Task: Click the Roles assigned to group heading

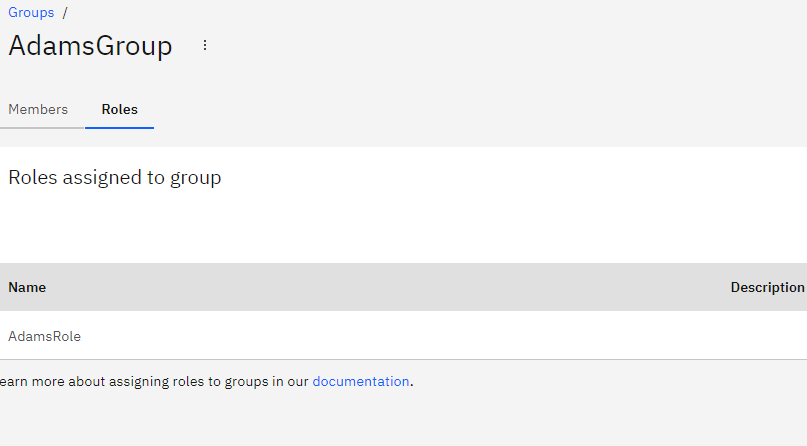Action: point(115,177)
